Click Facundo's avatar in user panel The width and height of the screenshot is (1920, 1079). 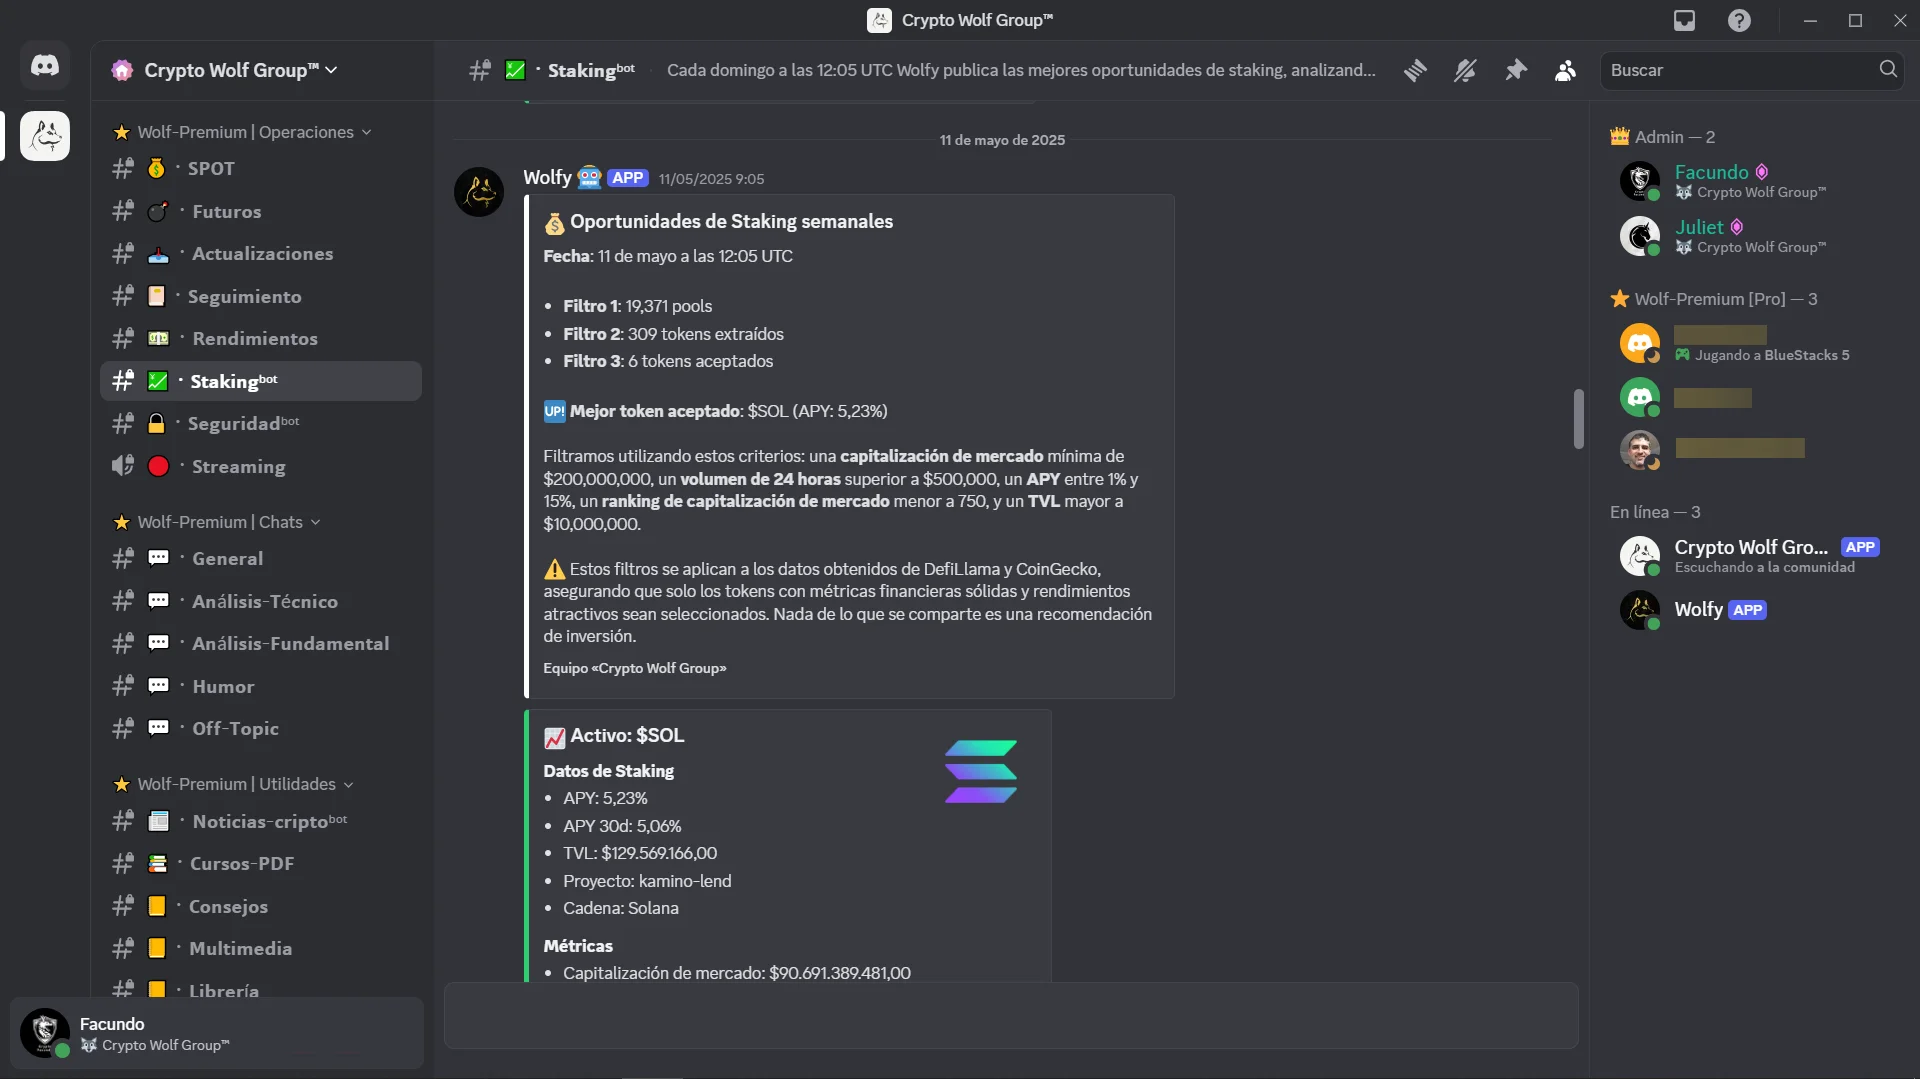click(x=45, y=1033)
